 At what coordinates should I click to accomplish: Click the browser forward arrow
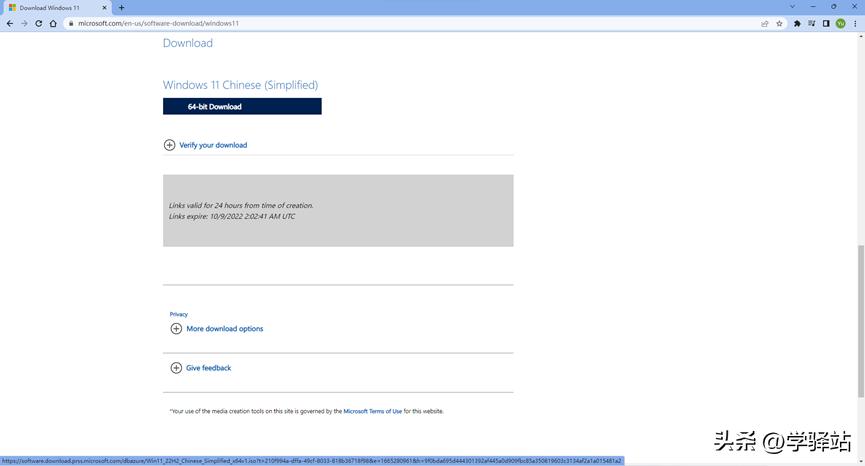24,24
